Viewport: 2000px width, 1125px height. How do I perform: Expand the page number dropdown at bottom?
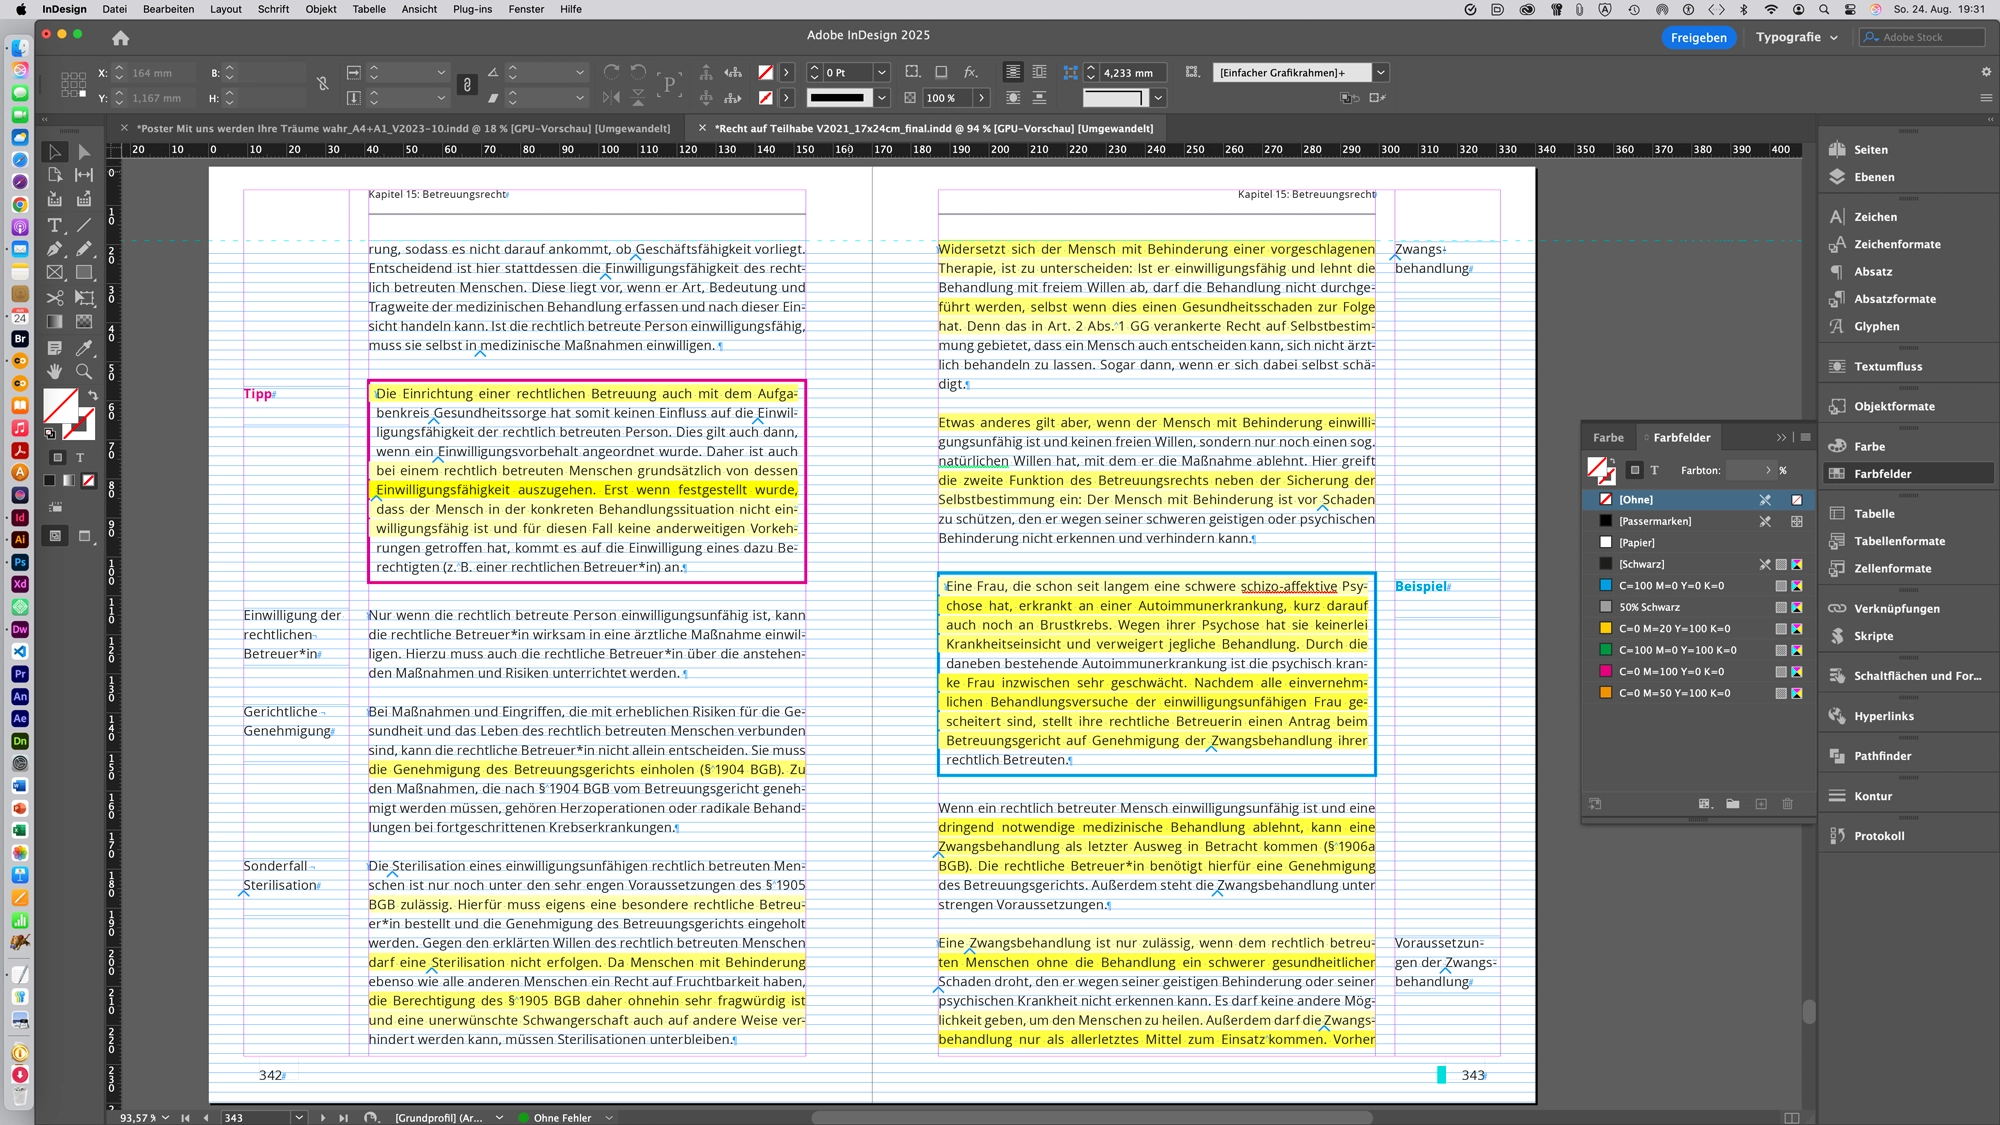(x=297, y=1118)
